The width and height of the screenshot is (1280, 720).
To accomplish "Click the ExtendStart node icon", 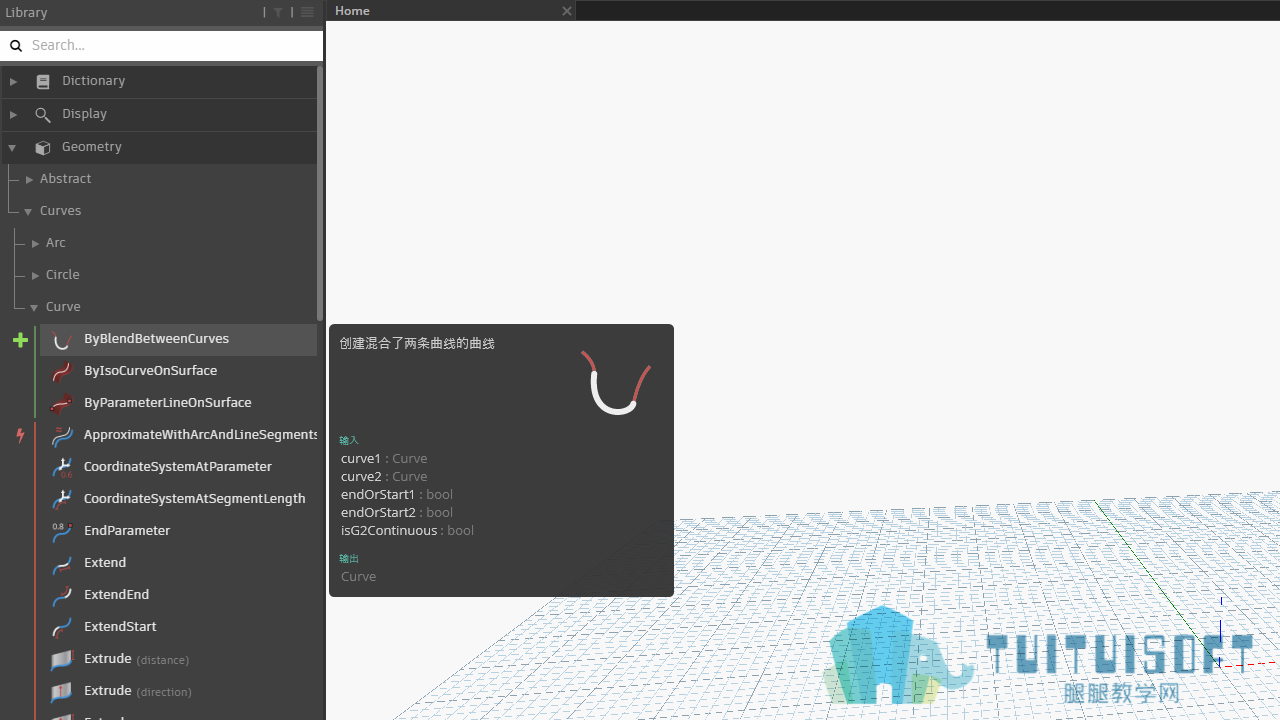I will [62, 628].
